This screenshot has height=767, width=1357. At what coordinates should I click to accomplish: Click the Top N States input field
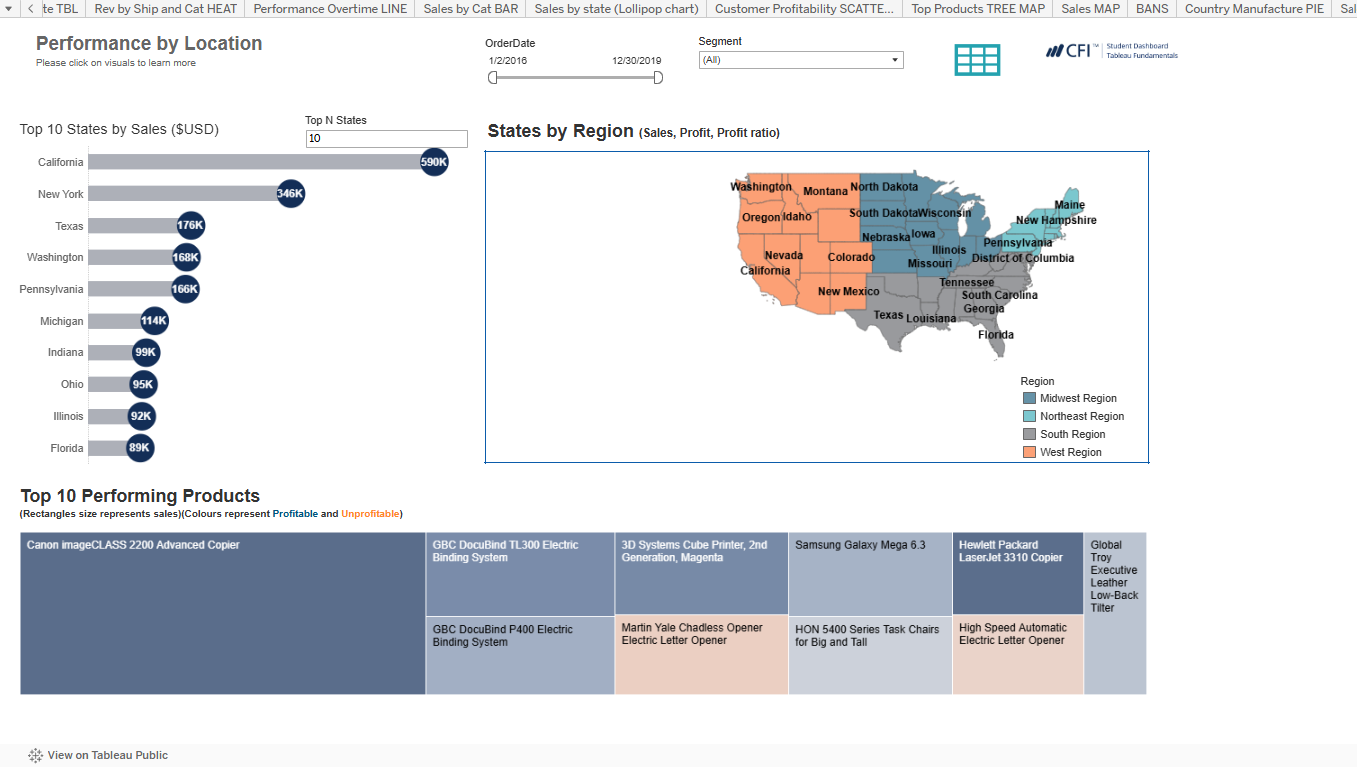pos(386,139)
